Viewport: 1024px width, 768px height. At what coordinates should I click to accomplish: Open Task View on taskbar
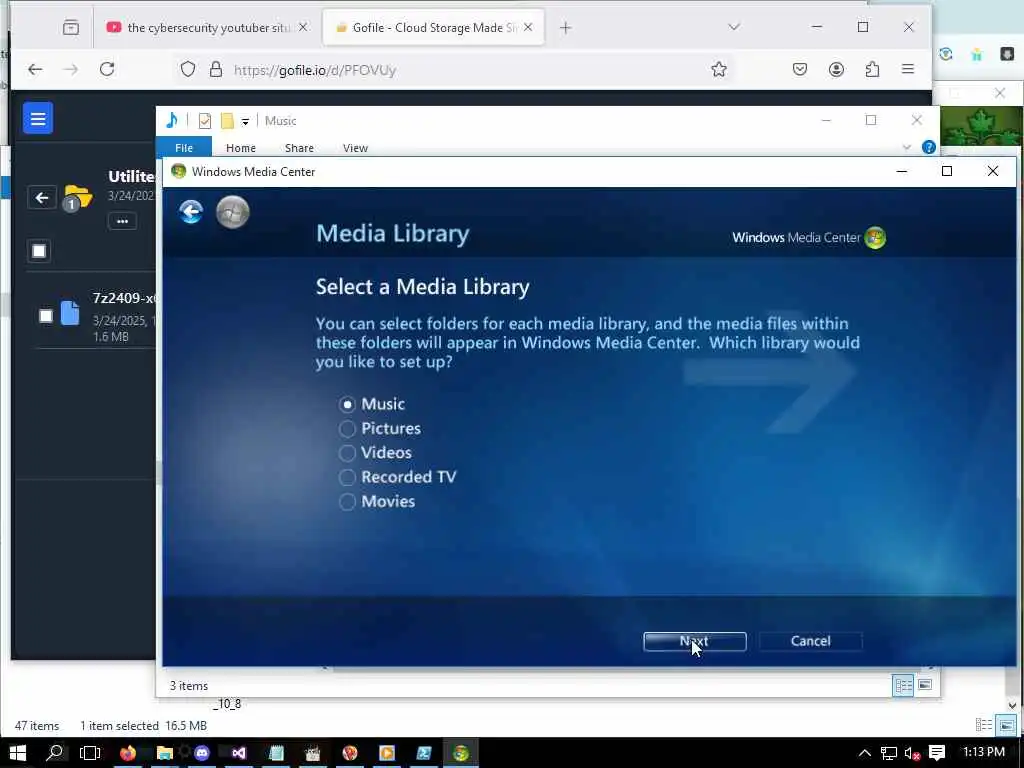(89, 753)
